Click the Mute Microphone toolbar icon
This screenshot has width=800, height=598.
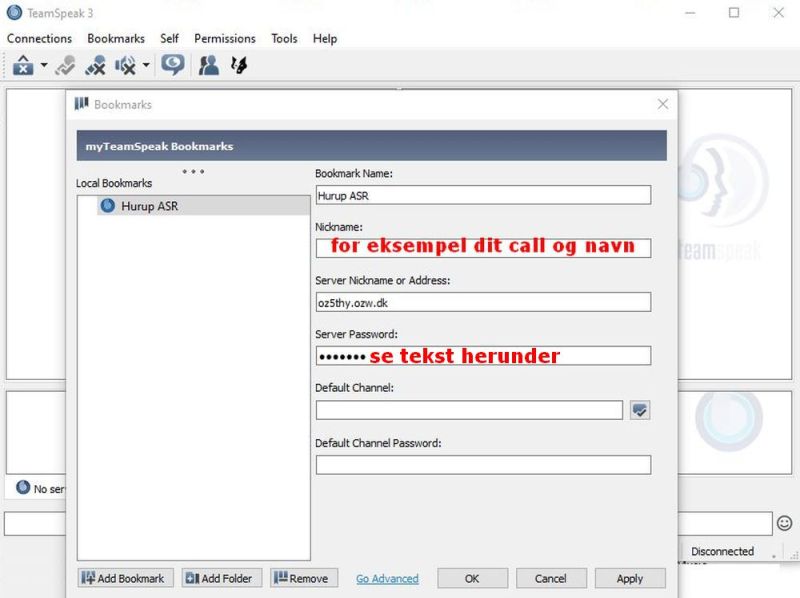95,65
